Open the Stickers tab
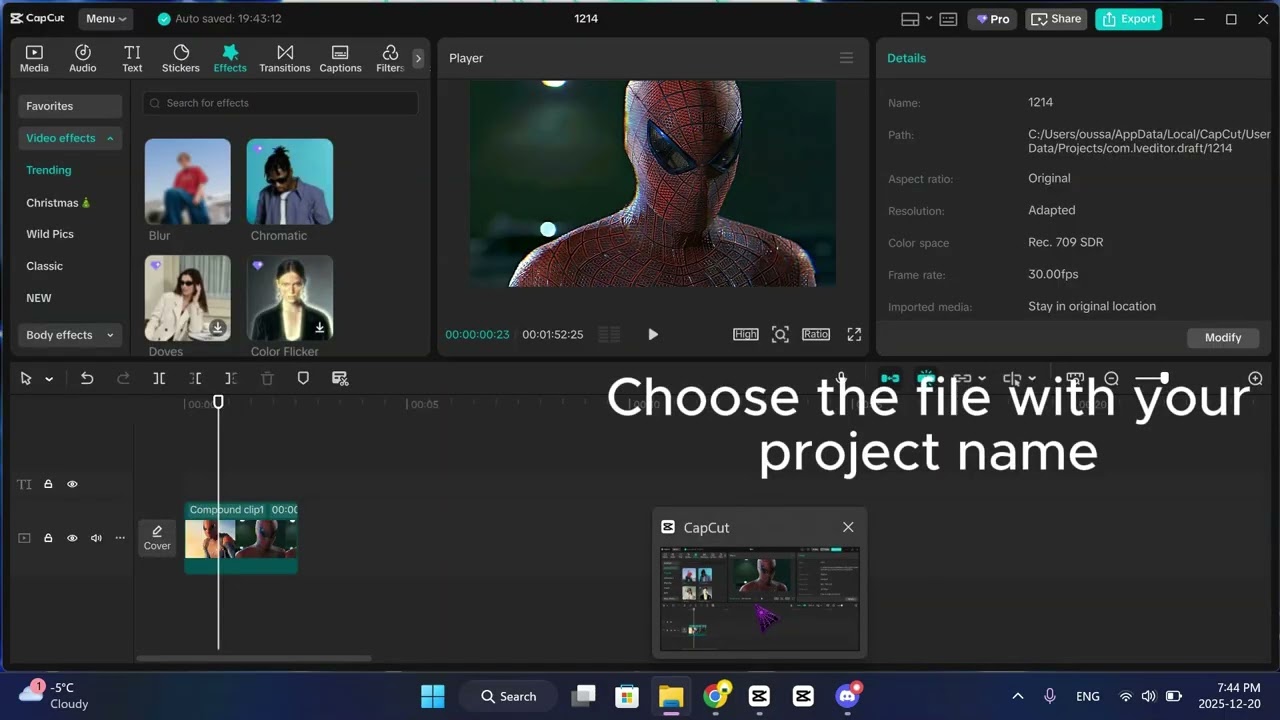 (x=181, y=59)
